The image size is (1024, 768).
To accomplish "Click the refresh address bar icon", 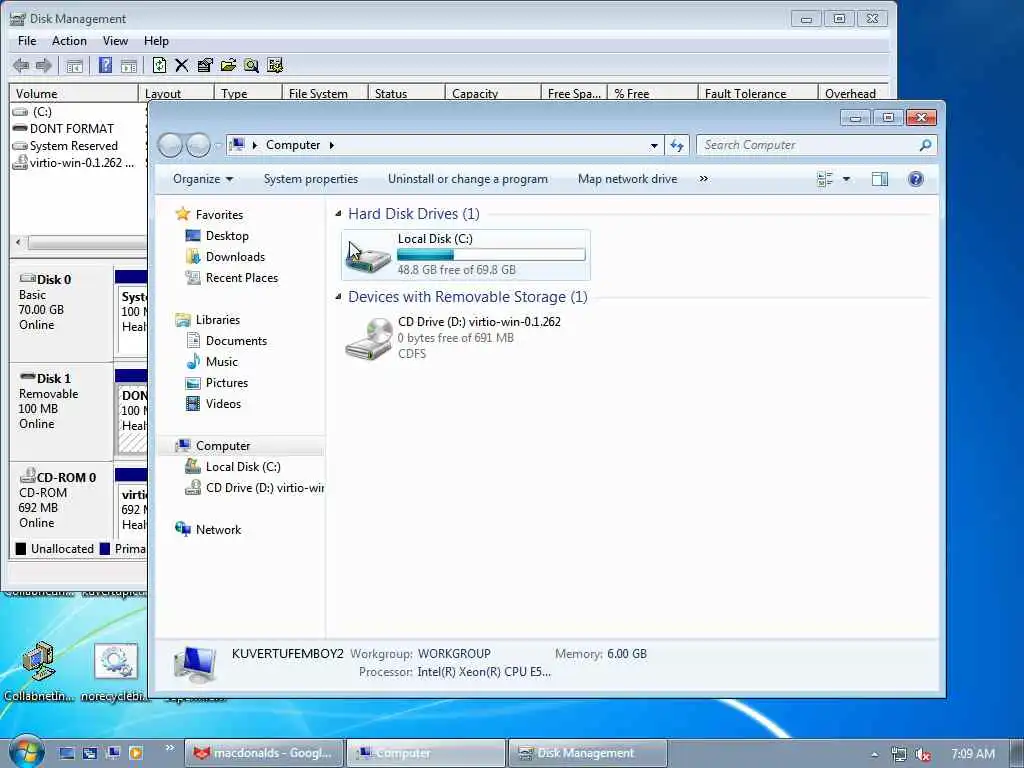I will pyautogui.click(x=677, y=146).
